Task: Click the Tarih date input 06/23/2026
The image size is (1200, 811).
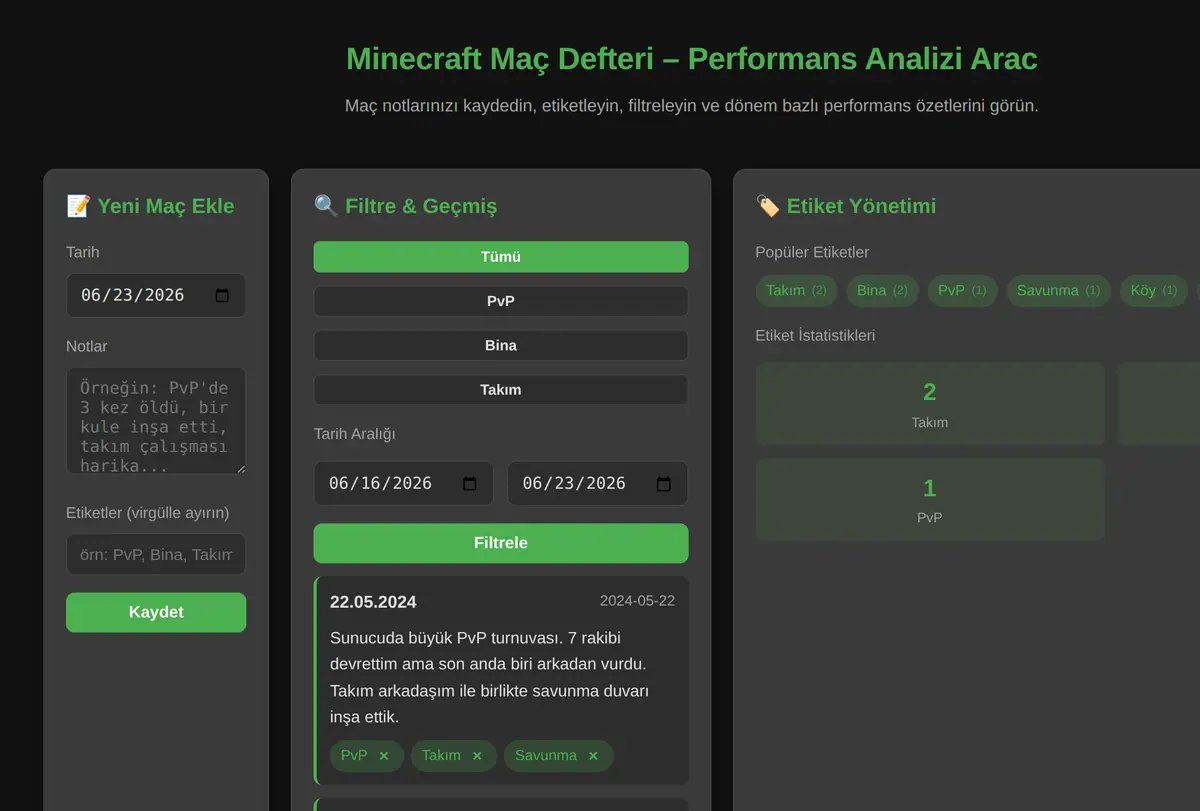Action: [156, 296]
